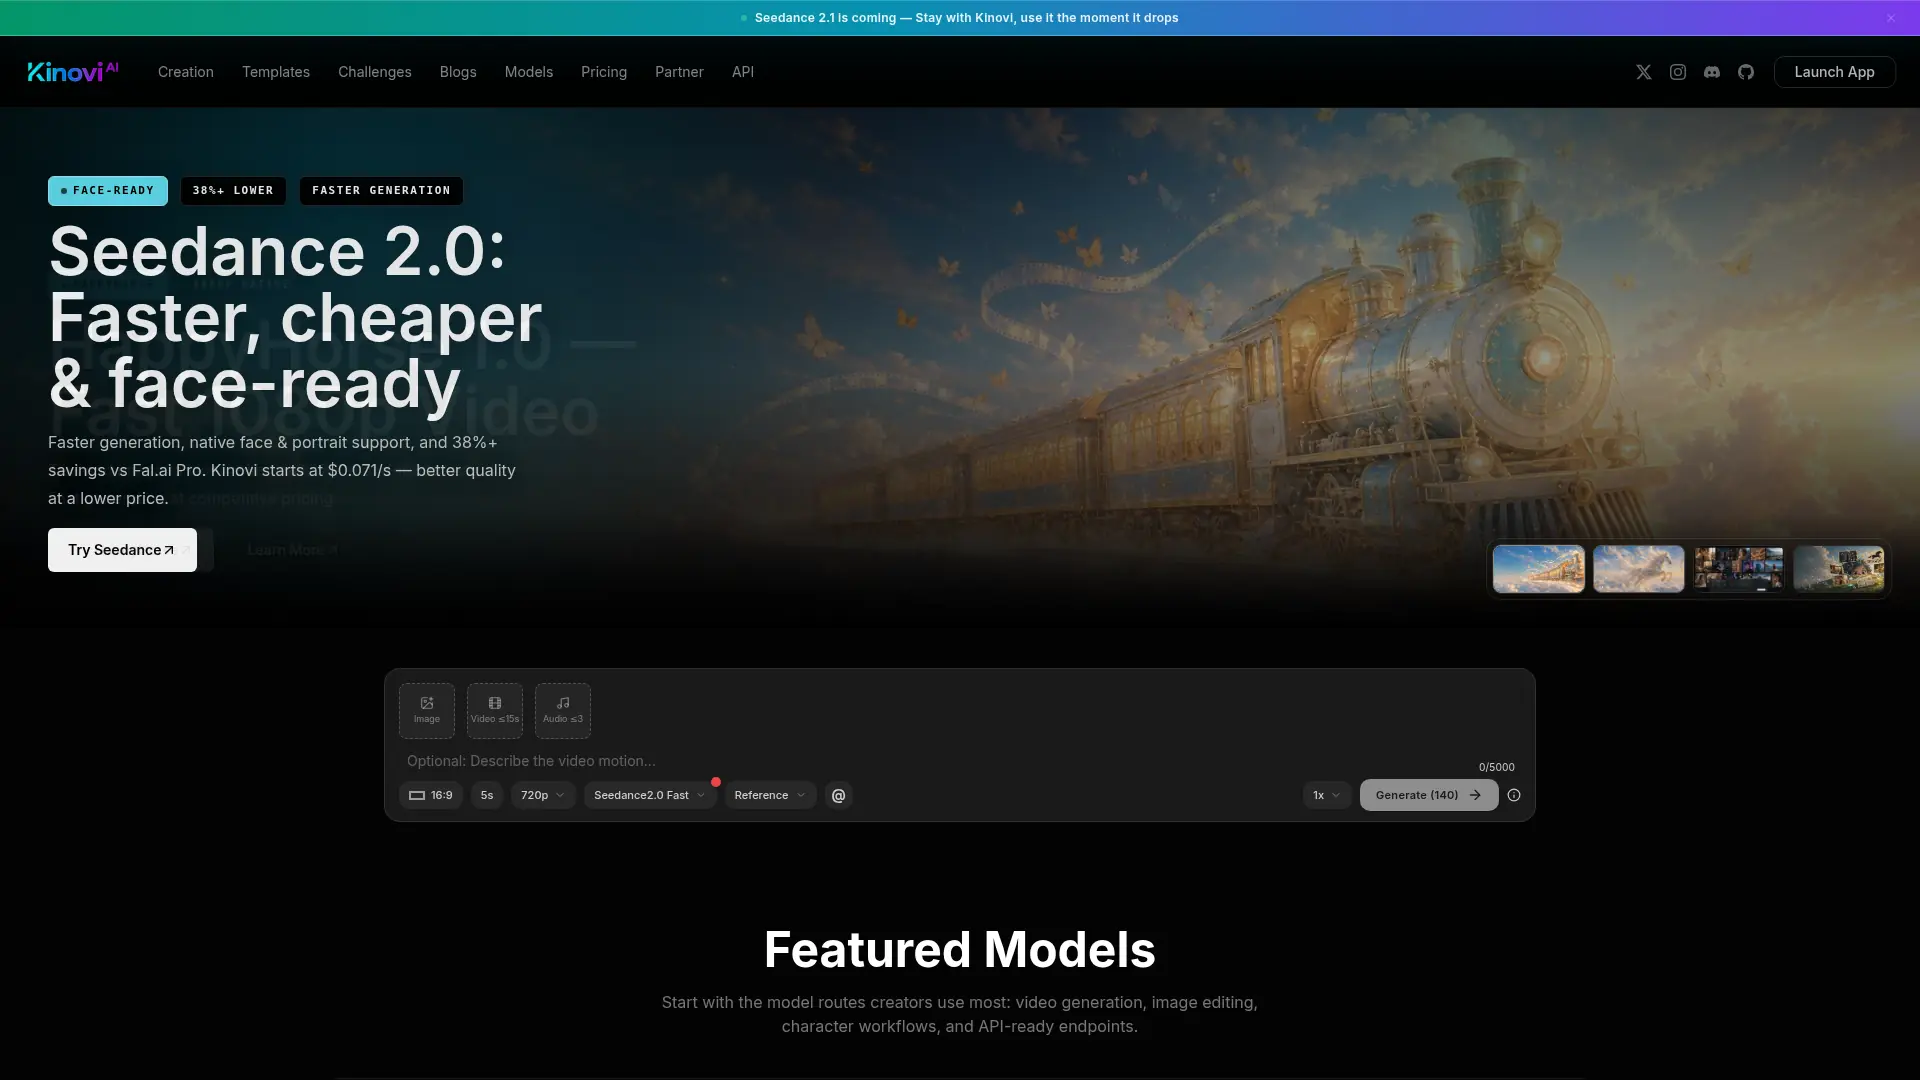Click the Try Seedance button

tap(122, 550)
